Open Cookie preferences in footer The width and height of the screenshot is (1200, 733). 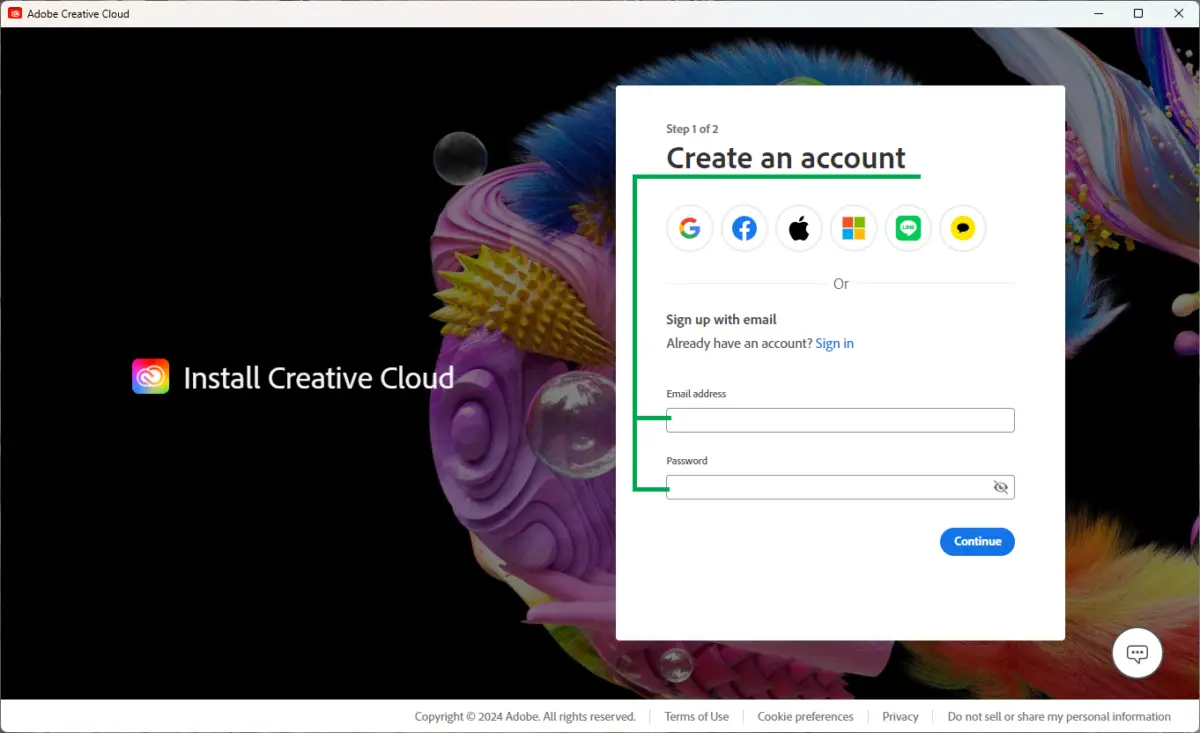[x=805, y=716]
